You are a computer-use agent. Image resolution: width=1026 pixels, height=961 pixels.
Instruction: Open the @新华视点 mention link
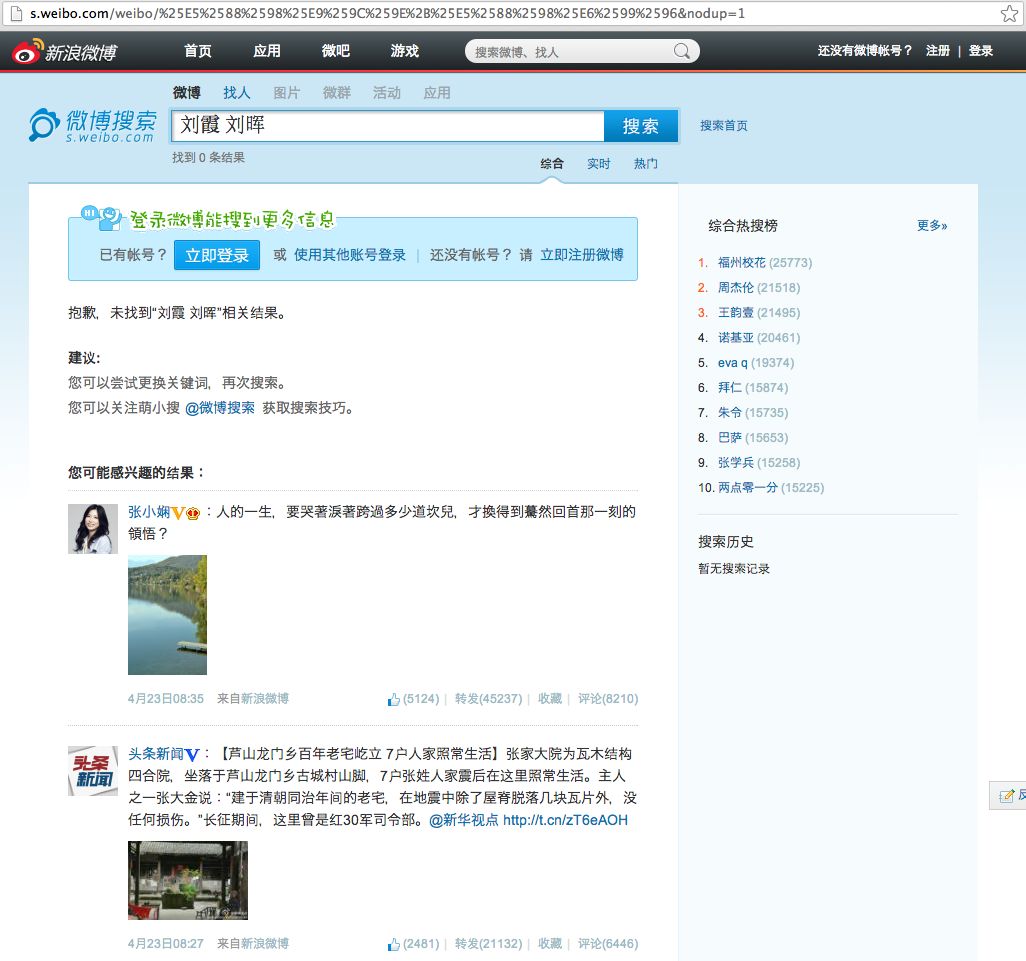463,820
